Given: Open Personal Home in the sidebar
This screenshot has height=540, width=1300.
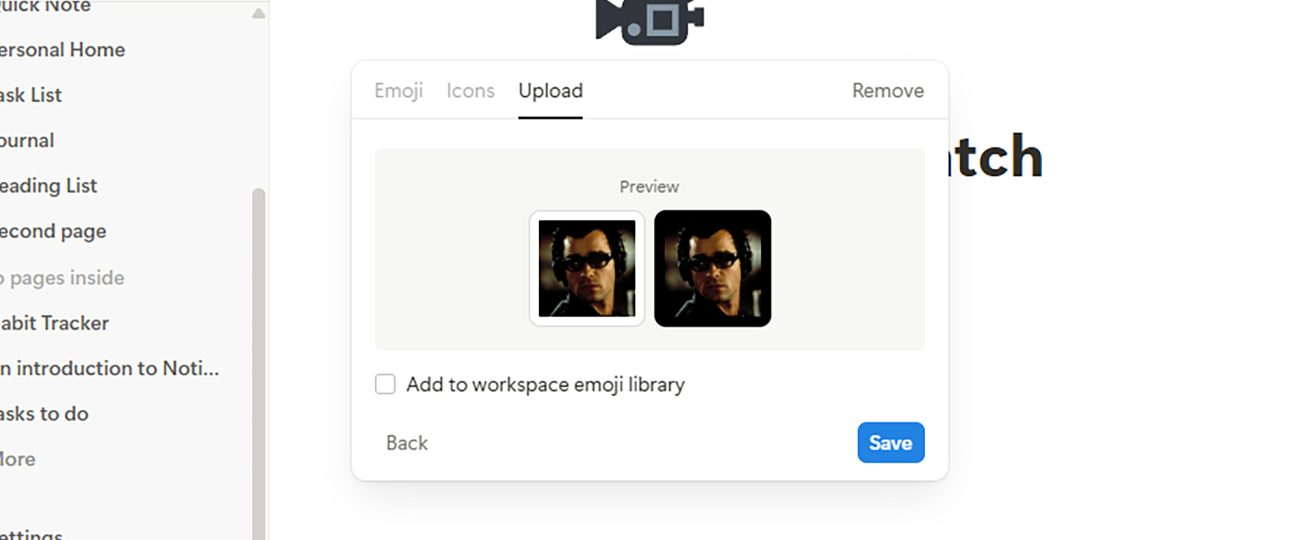Looking at the screenshot, I should point(62,50).
